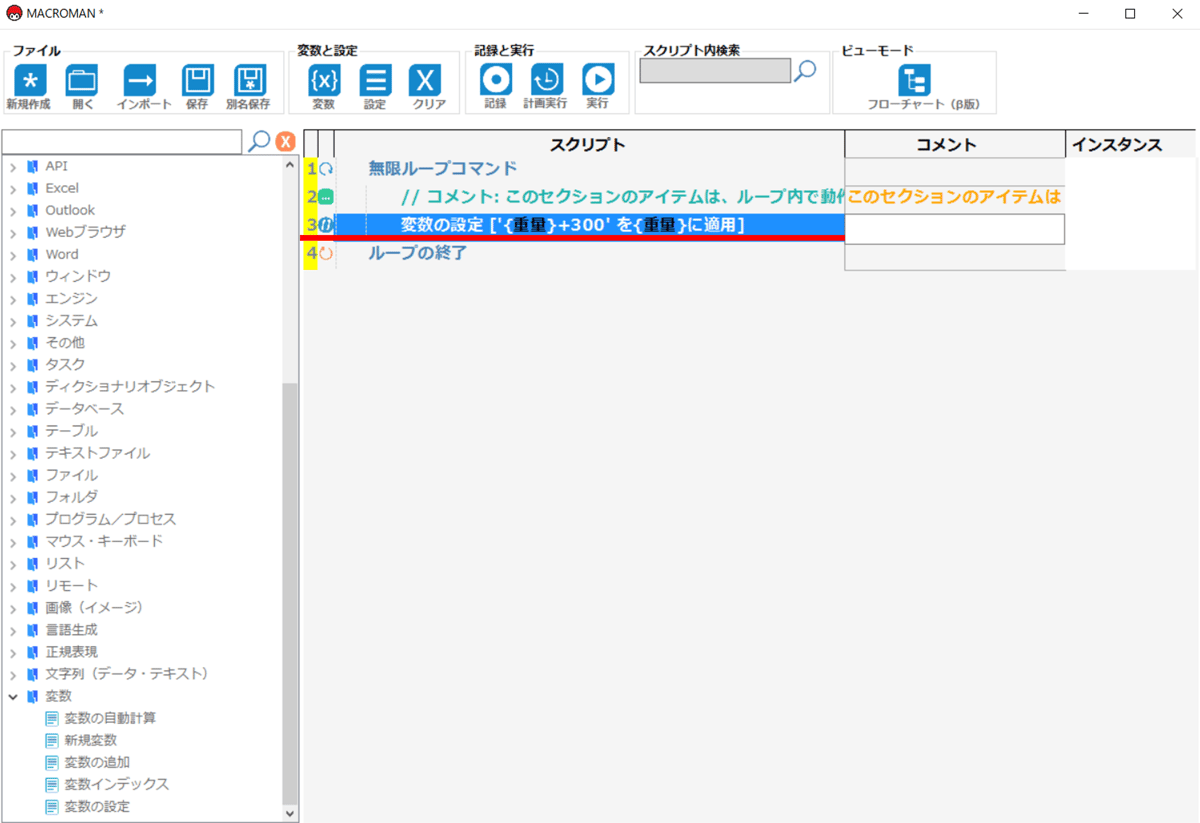Viewport: 1200px width, 823px height.
Task: Click the 開く (Open) folder icon
Action: [82, 80]
